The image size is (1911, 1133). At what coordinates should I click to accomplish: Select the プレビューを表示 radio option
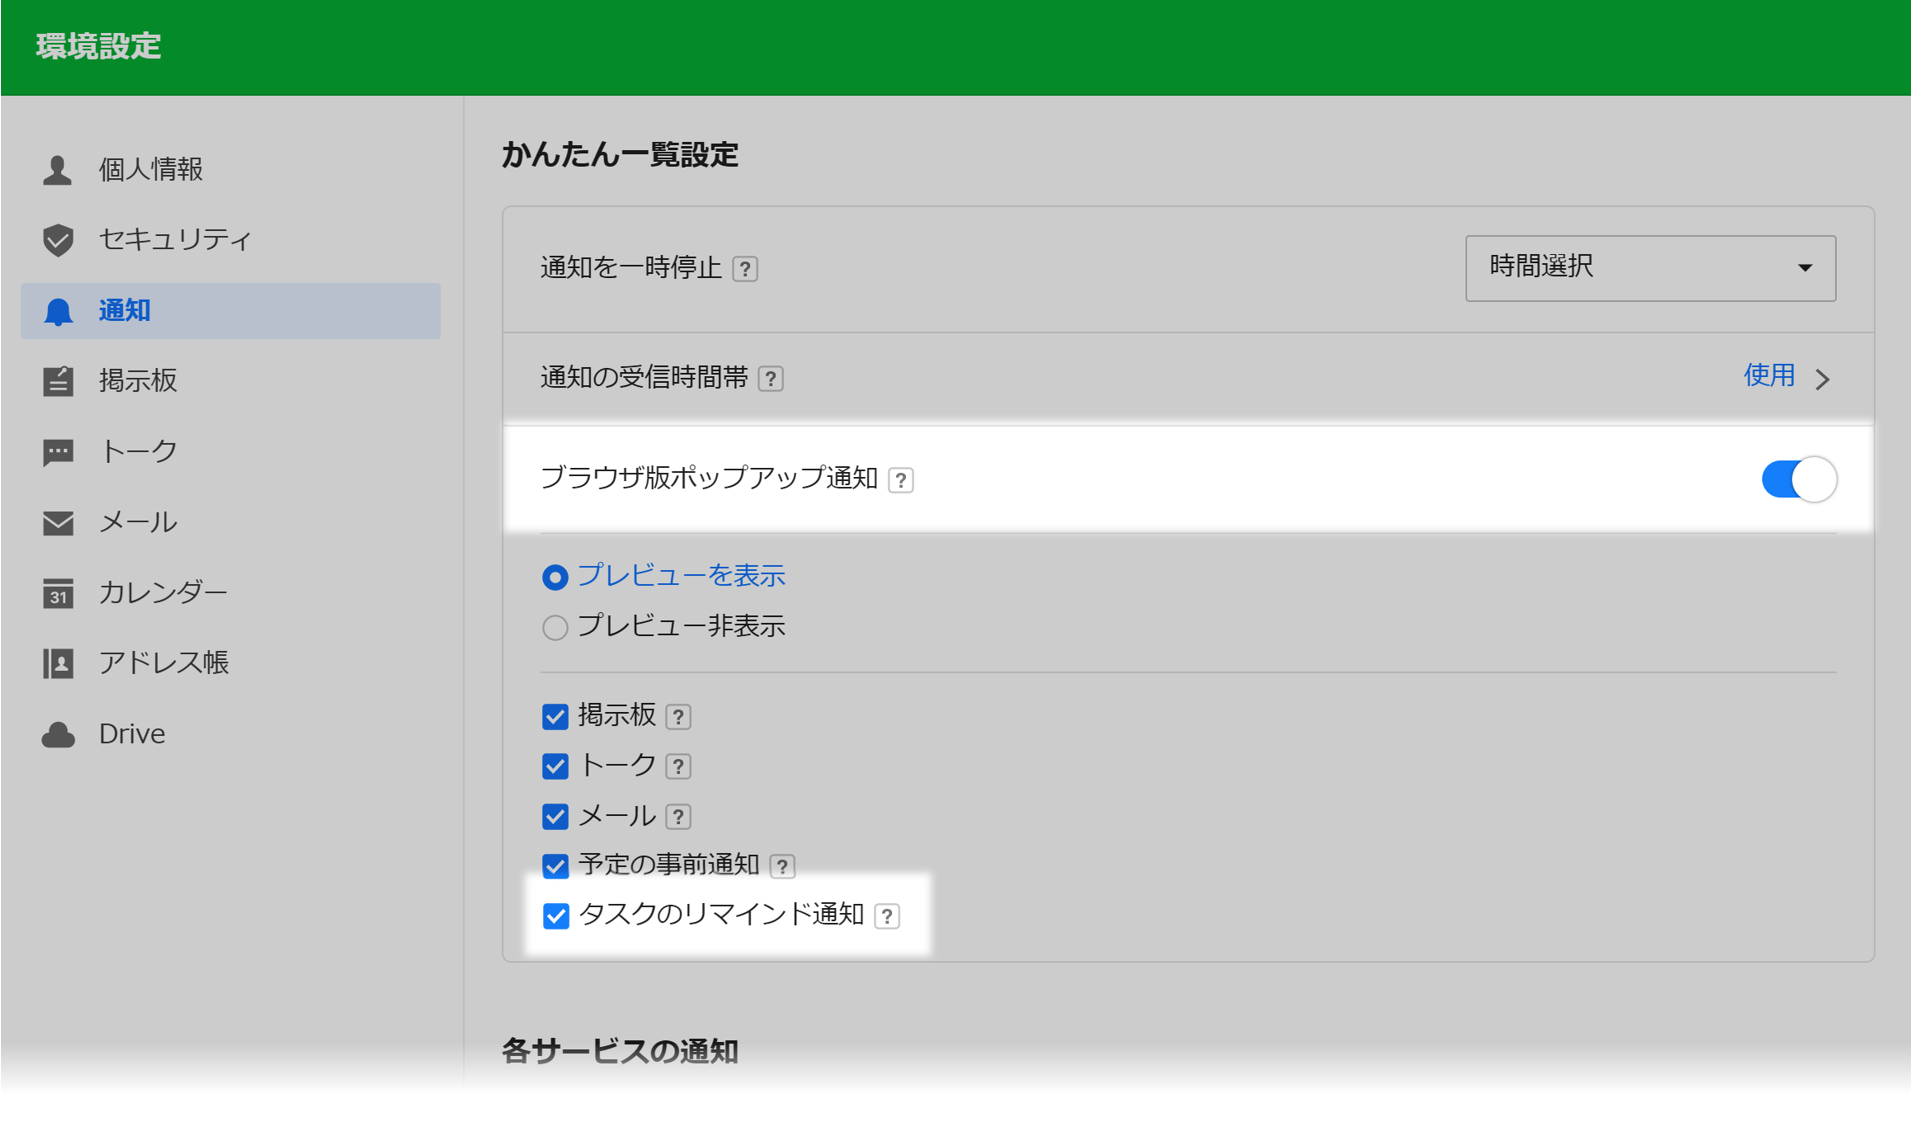[x=555, y=577]
